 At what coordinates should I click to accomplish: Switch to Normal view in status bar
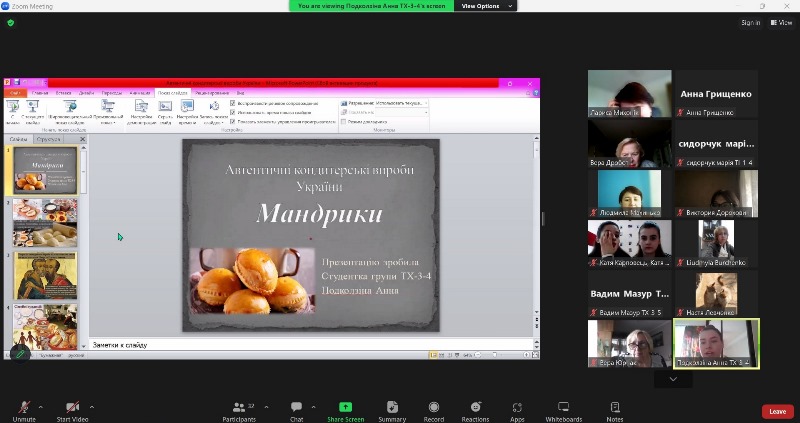point(433,355)
